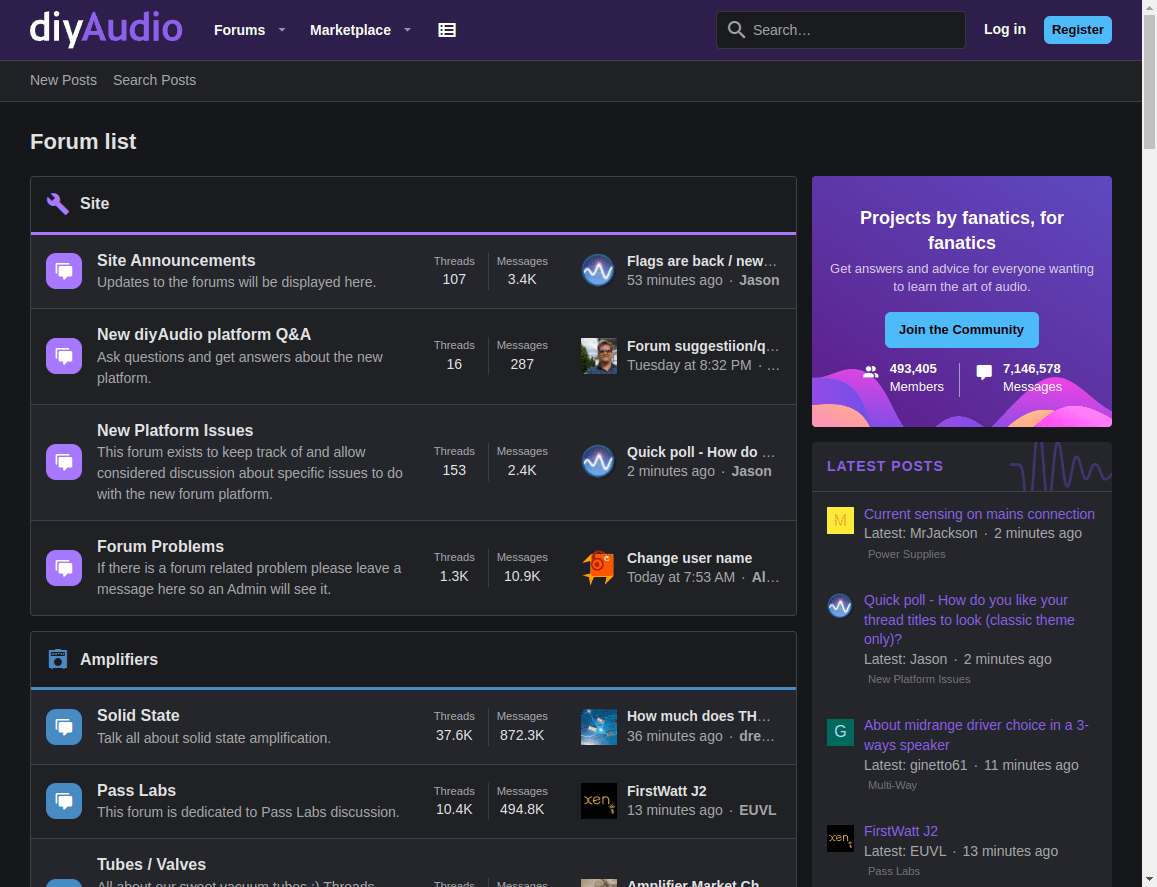Click LATEST POSTS heading

(885, 466)
